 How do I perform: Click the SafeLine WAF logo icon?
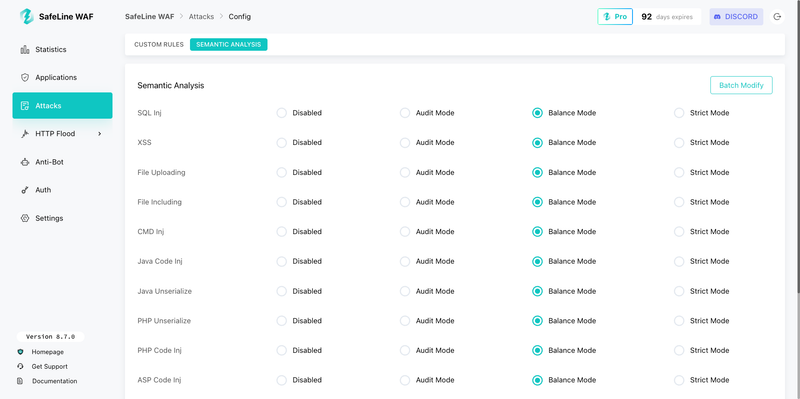[x=27, y=16]
